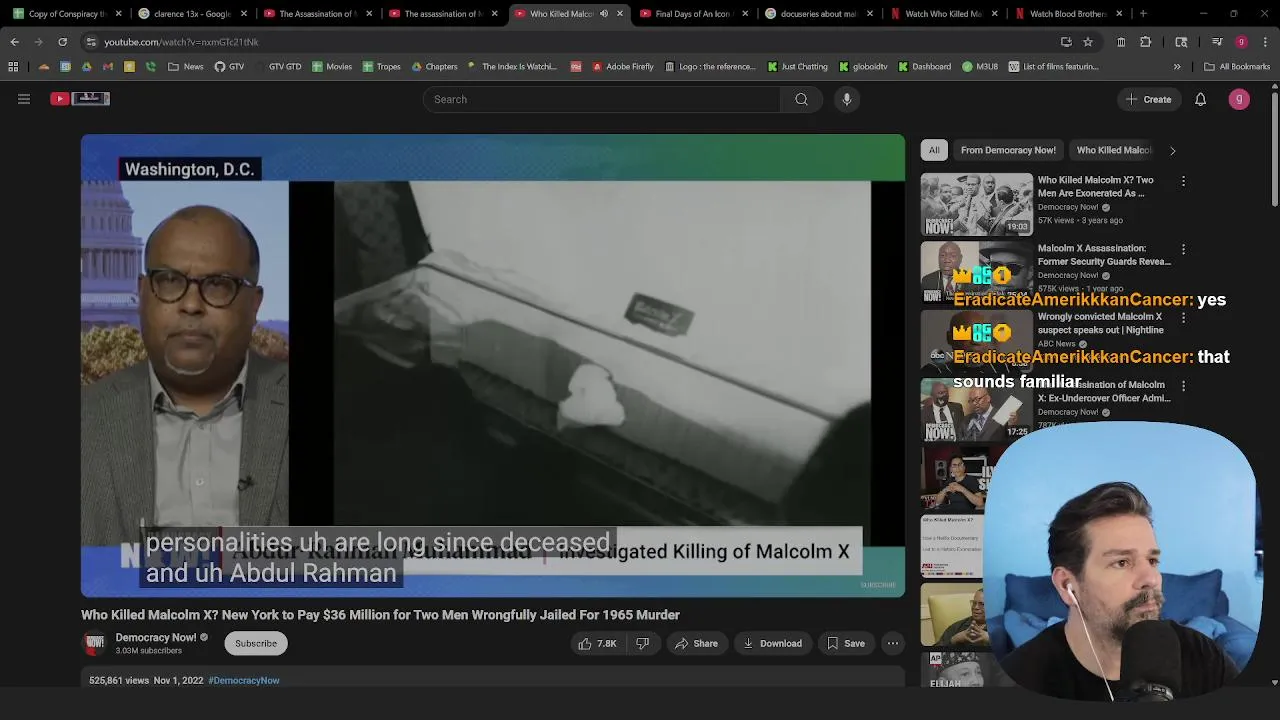Open the News bookmarks folder
This screenshot has width=1280, height=720.
(x=186, y=67)
